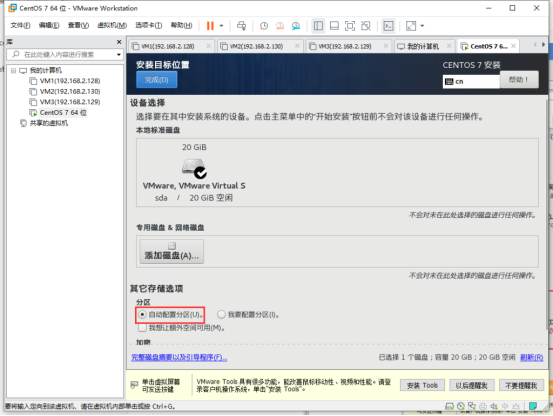
Task: Select VM3(192.168.2.129) in the library tree
Action: coord(70,102)
